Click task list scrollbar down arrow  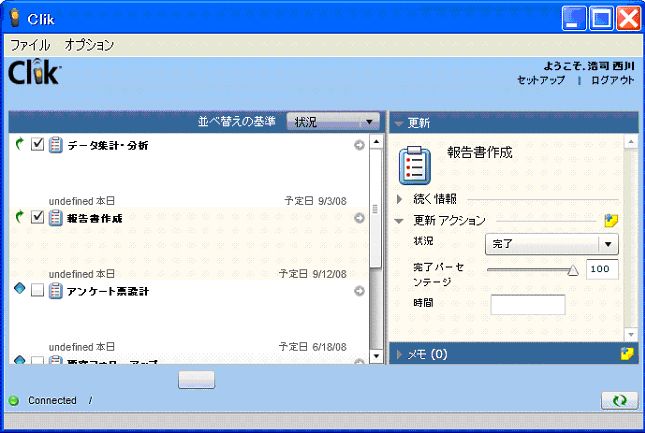tap(376, 356)
